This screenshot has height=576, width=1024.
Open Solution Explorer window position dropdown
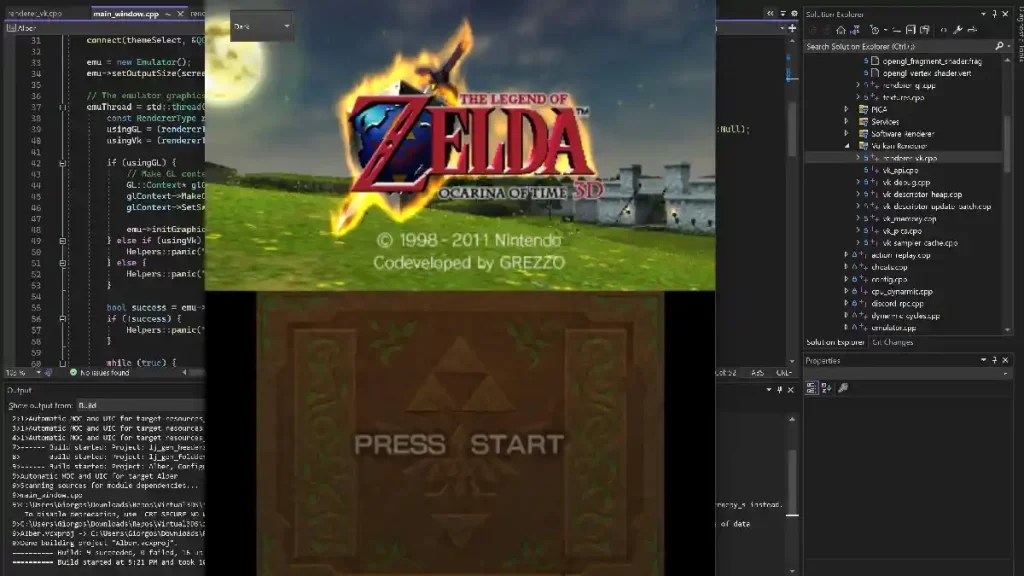tap(983, 14)
